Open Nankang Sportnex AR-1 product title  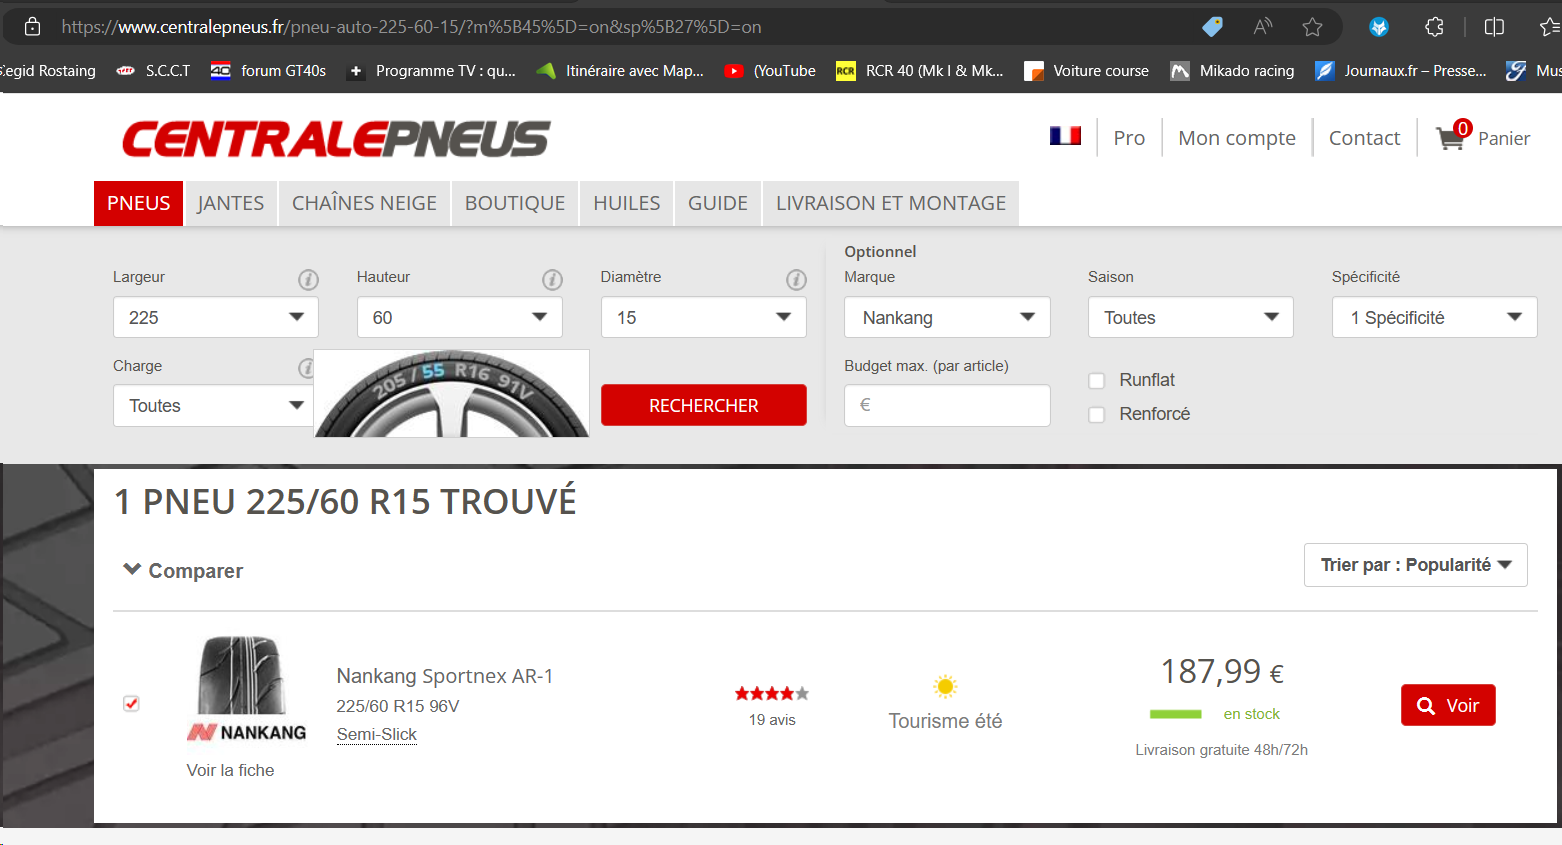(x=445, y=676)
